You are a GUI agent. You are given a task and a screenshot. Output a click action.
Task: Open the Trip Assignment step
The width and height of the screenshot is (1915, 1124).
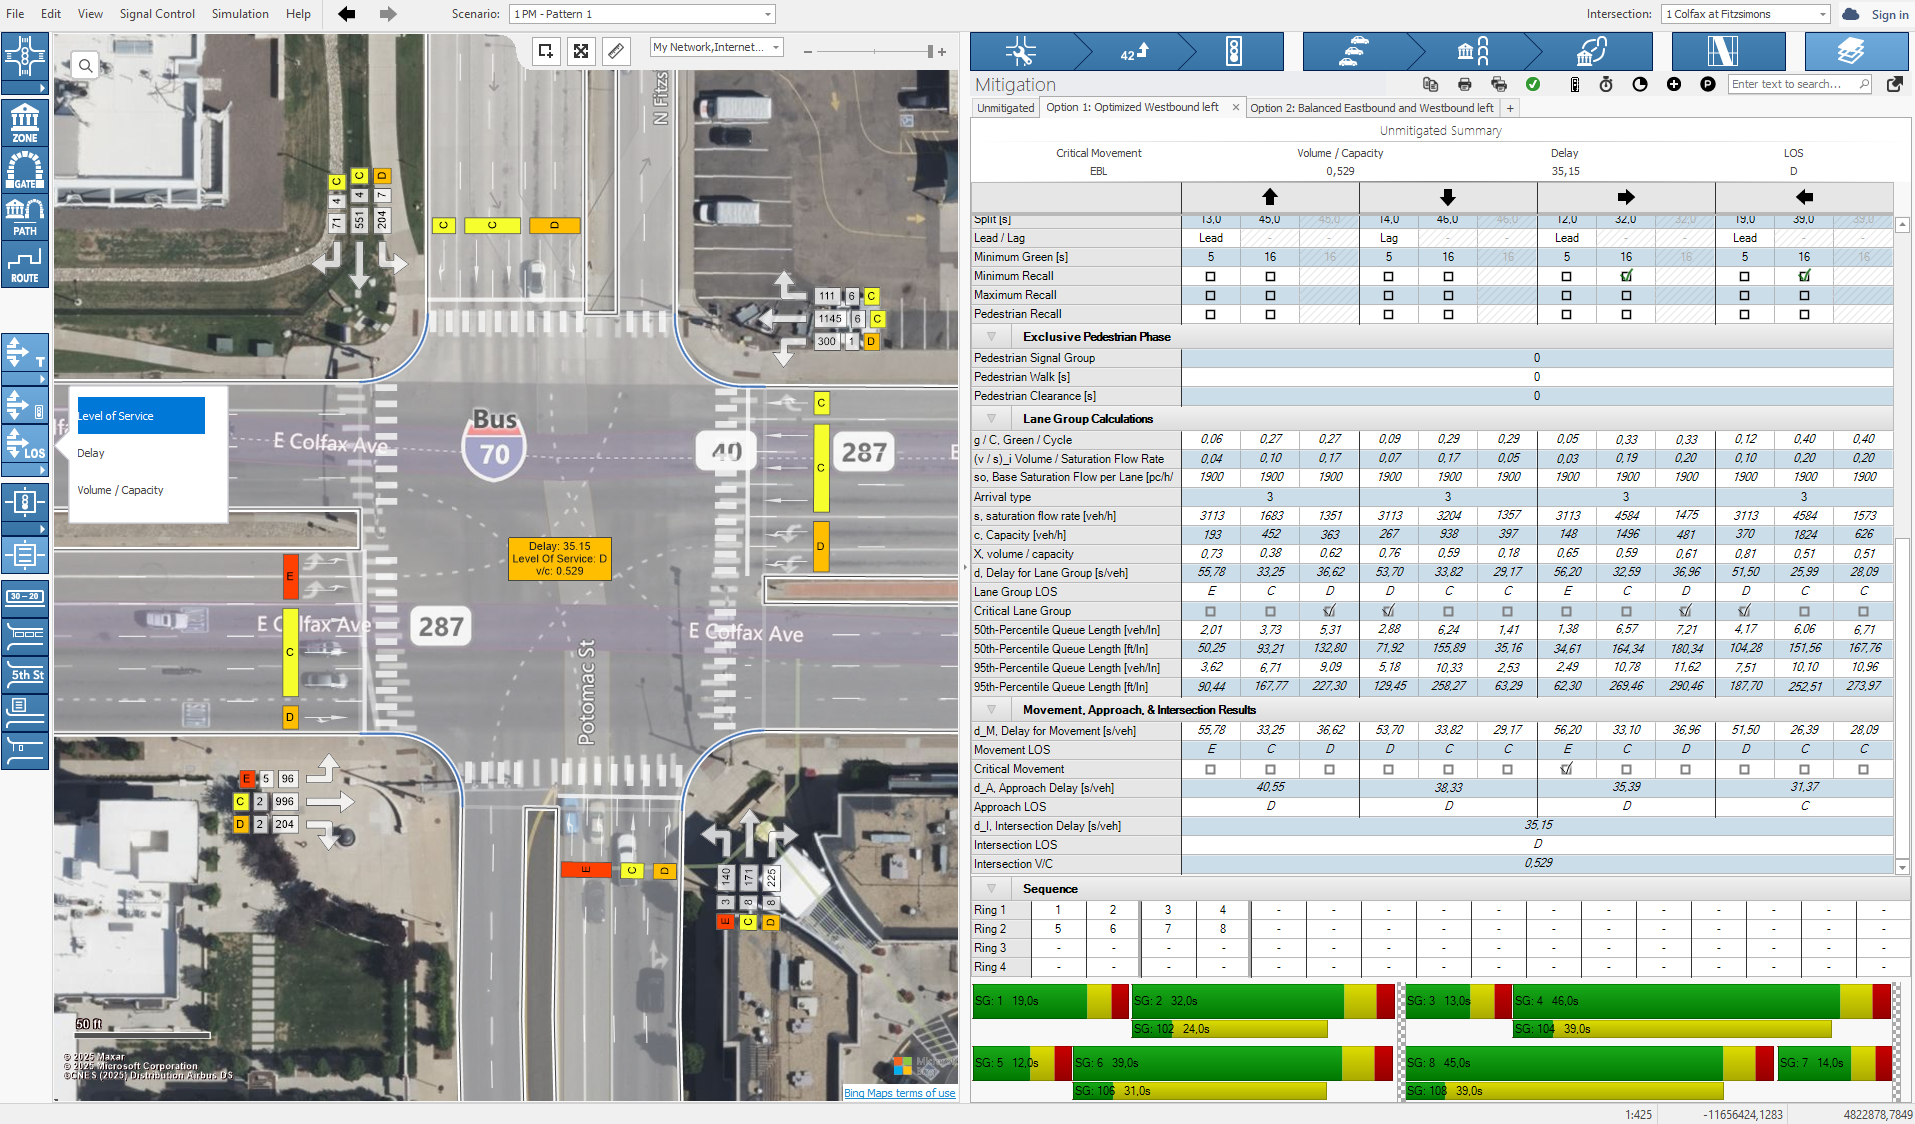1592,51
